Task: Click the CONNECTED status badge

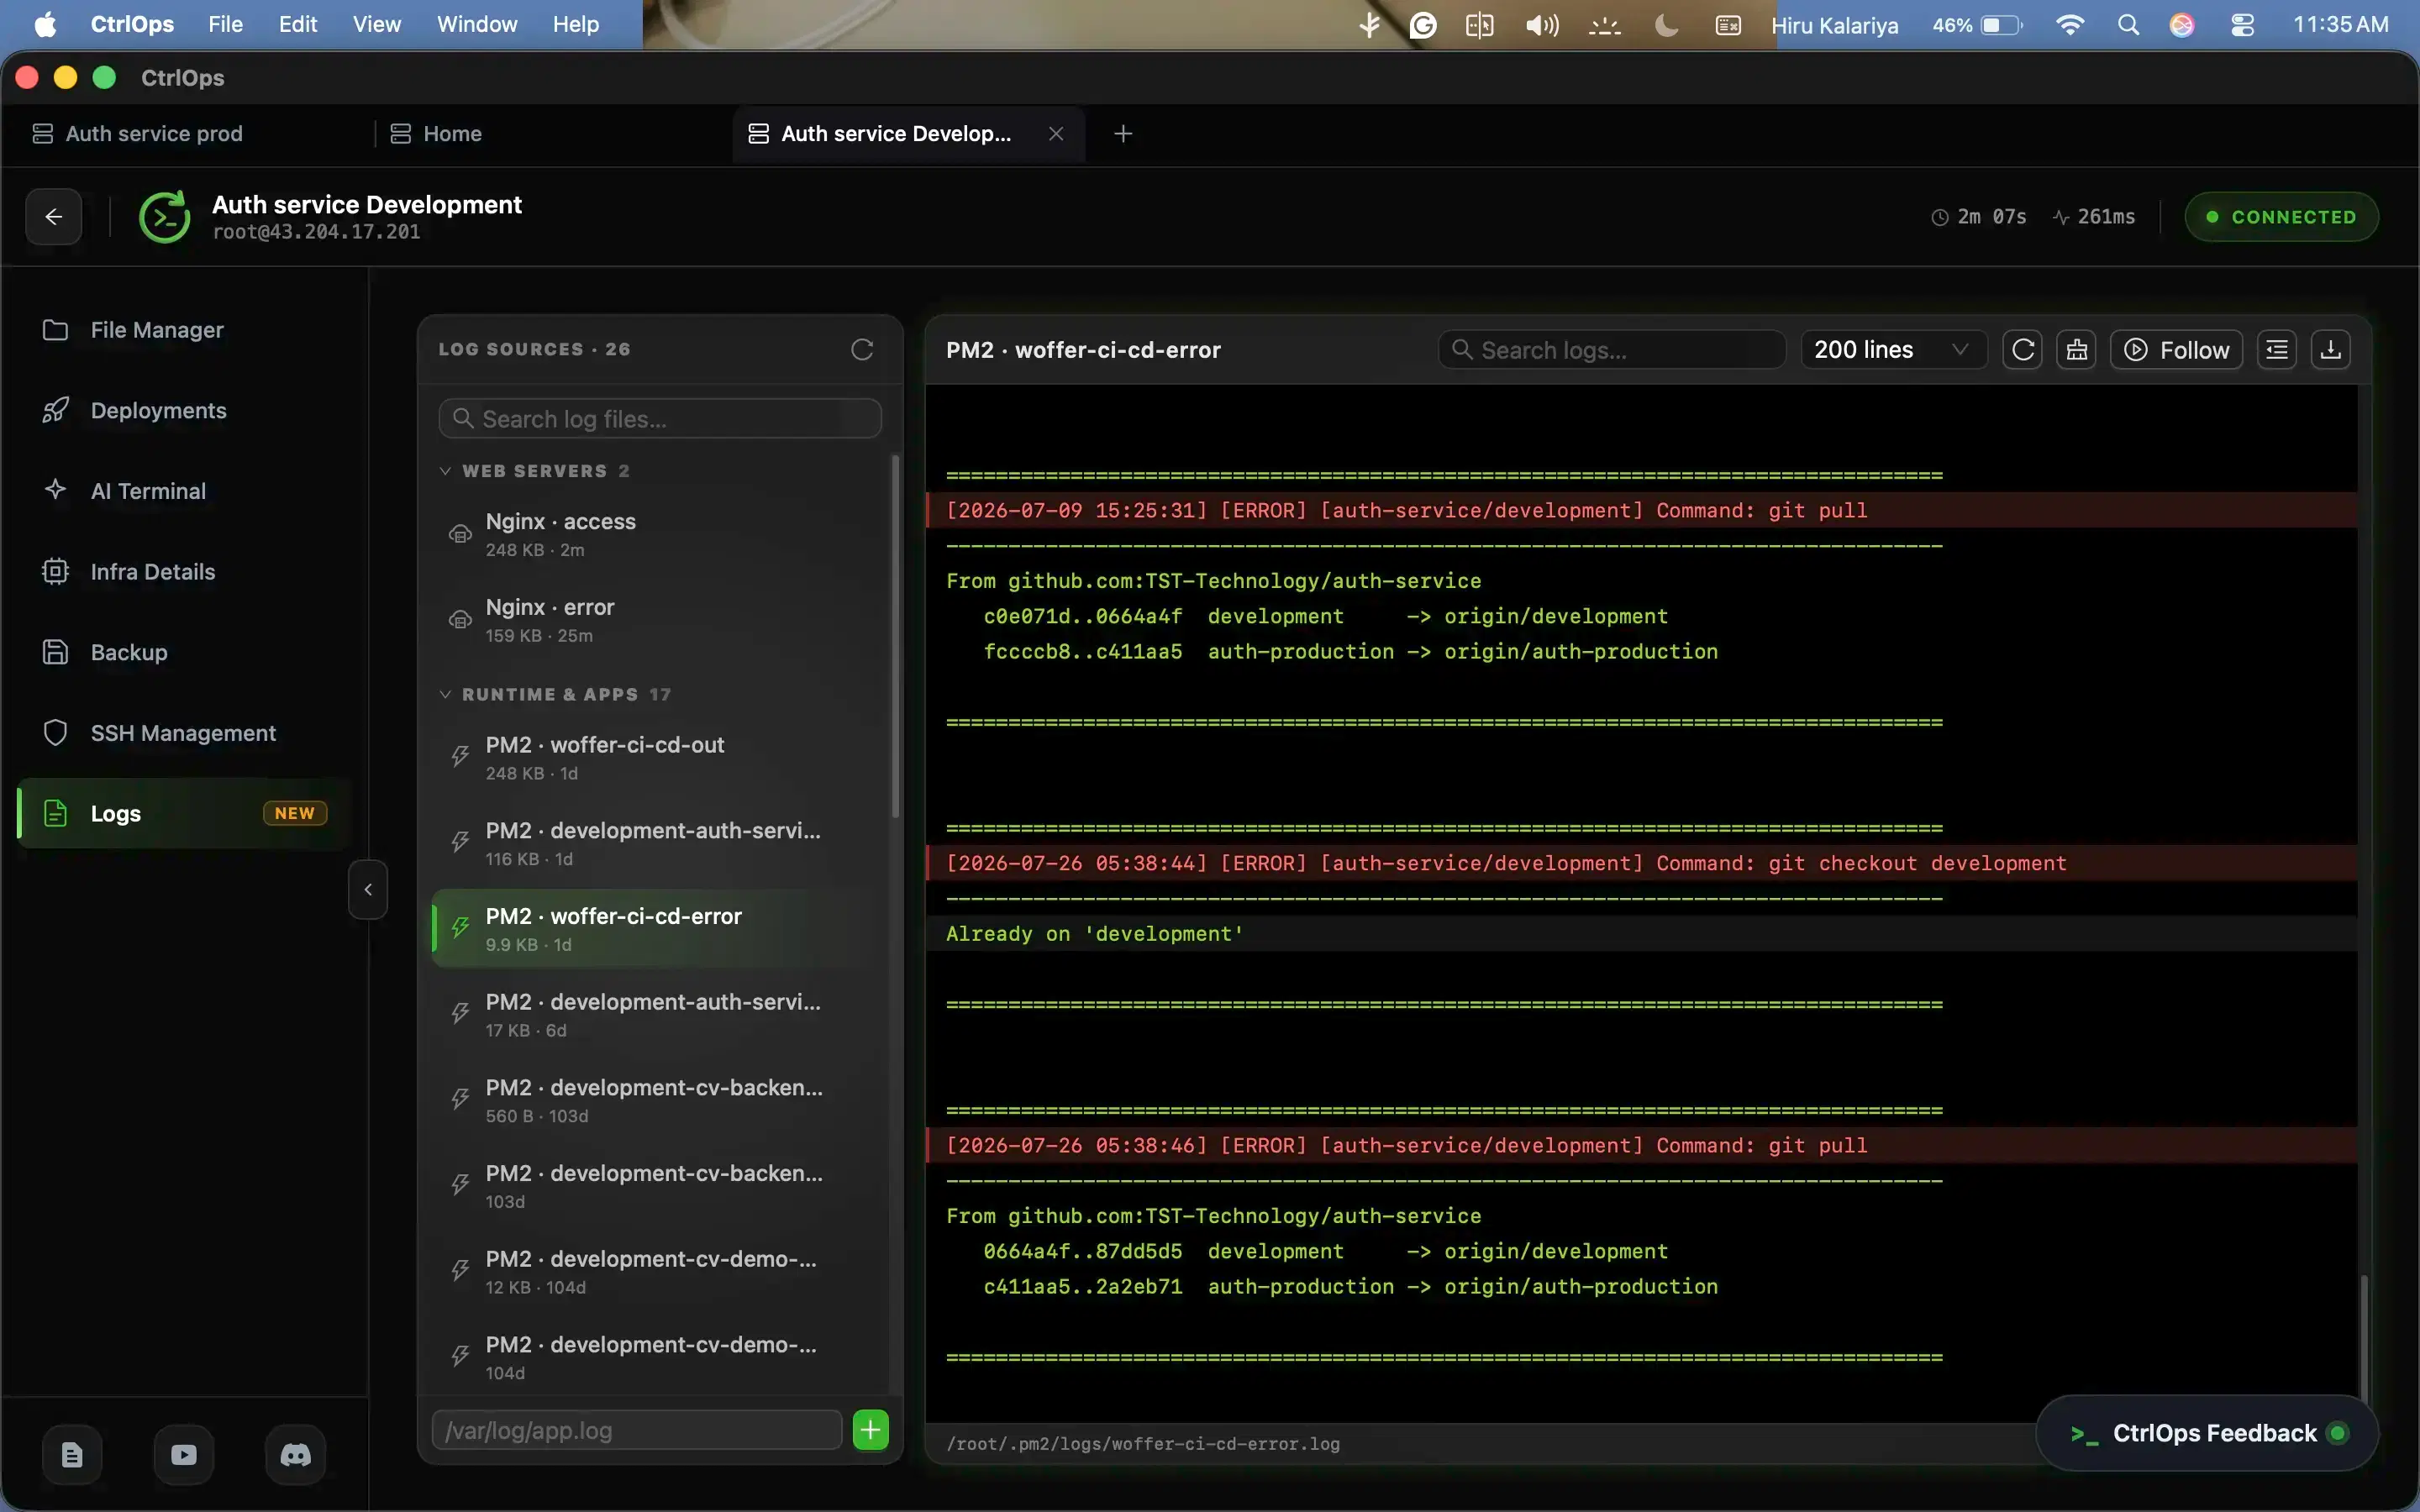Action: click(2281, 216)
